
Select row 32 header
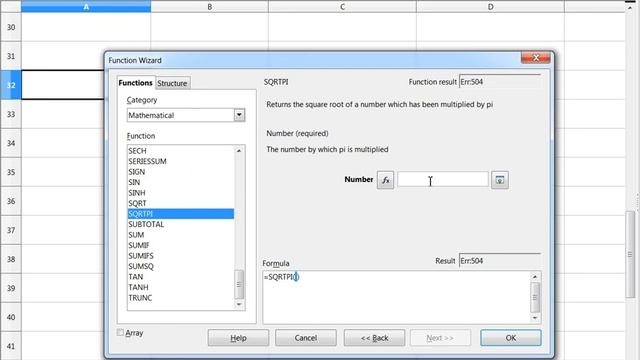click(11, 85)
